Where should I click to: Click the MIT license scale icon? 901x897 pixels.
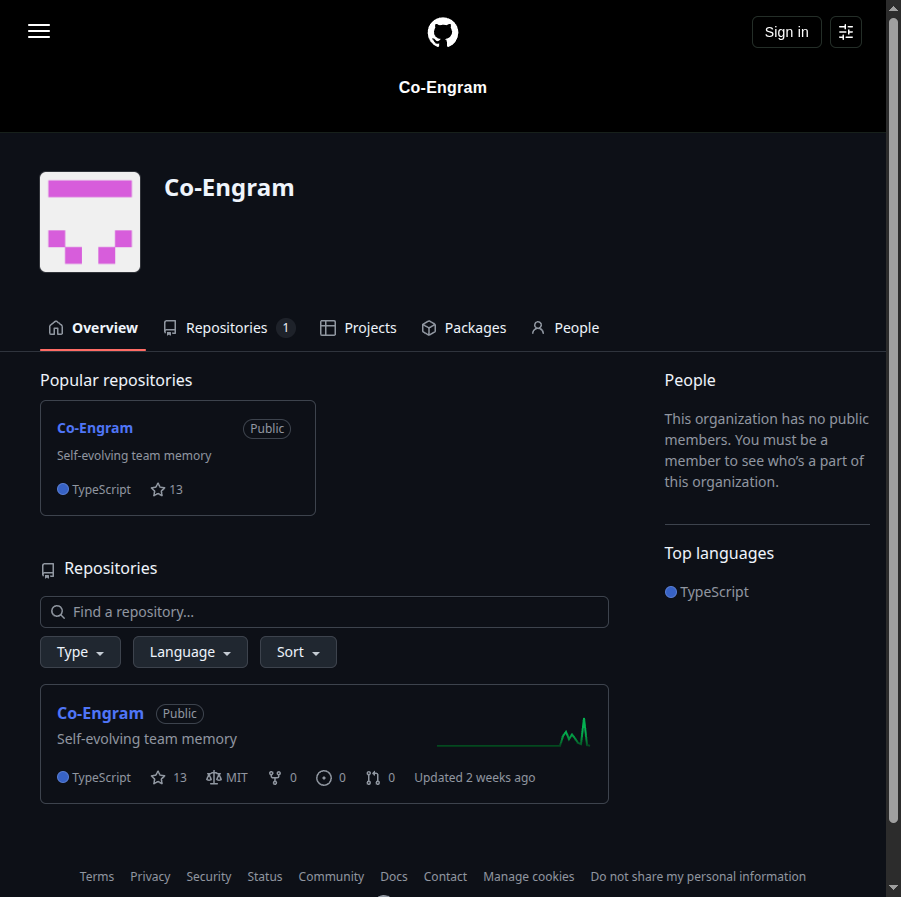(214, 778)
